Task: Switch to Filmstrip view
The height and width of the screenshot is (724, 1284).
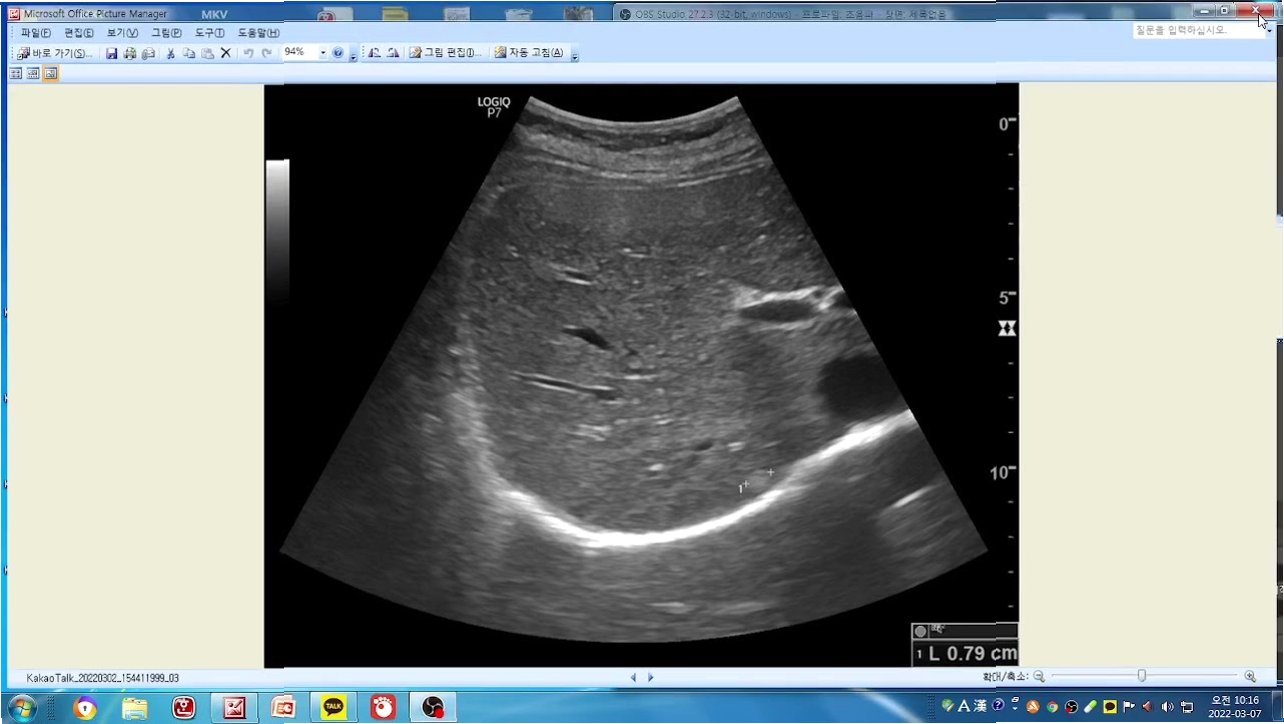Action: click(x=33, y=73)
